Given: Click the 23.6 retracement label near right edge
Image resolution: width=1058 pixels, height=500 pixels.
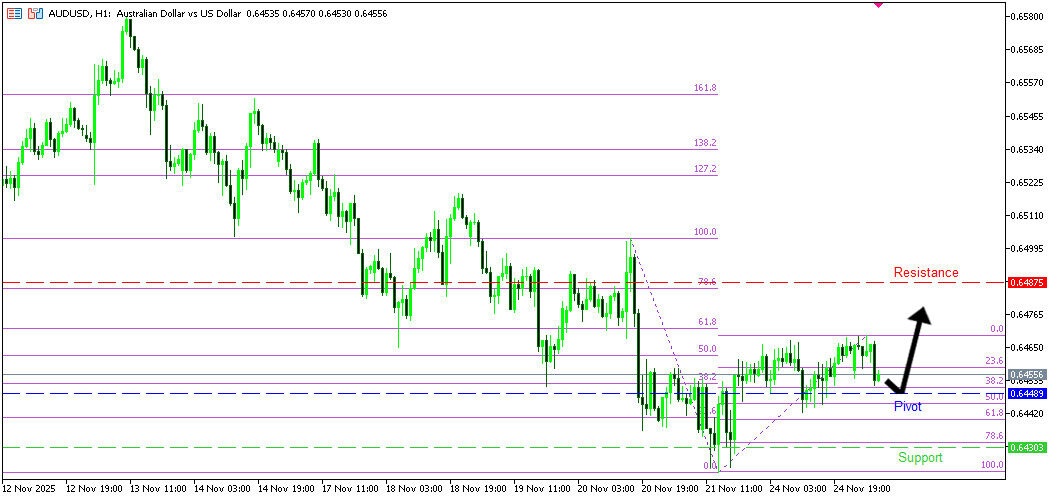Looking at the screenshot, I should click(x=993, y=361).
